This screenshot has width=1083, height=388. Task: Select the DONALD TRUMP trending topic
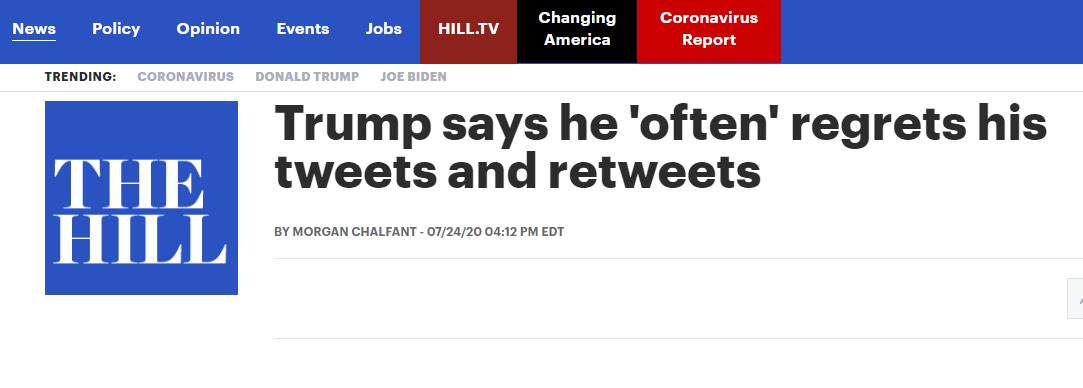[x=307, y=77]
